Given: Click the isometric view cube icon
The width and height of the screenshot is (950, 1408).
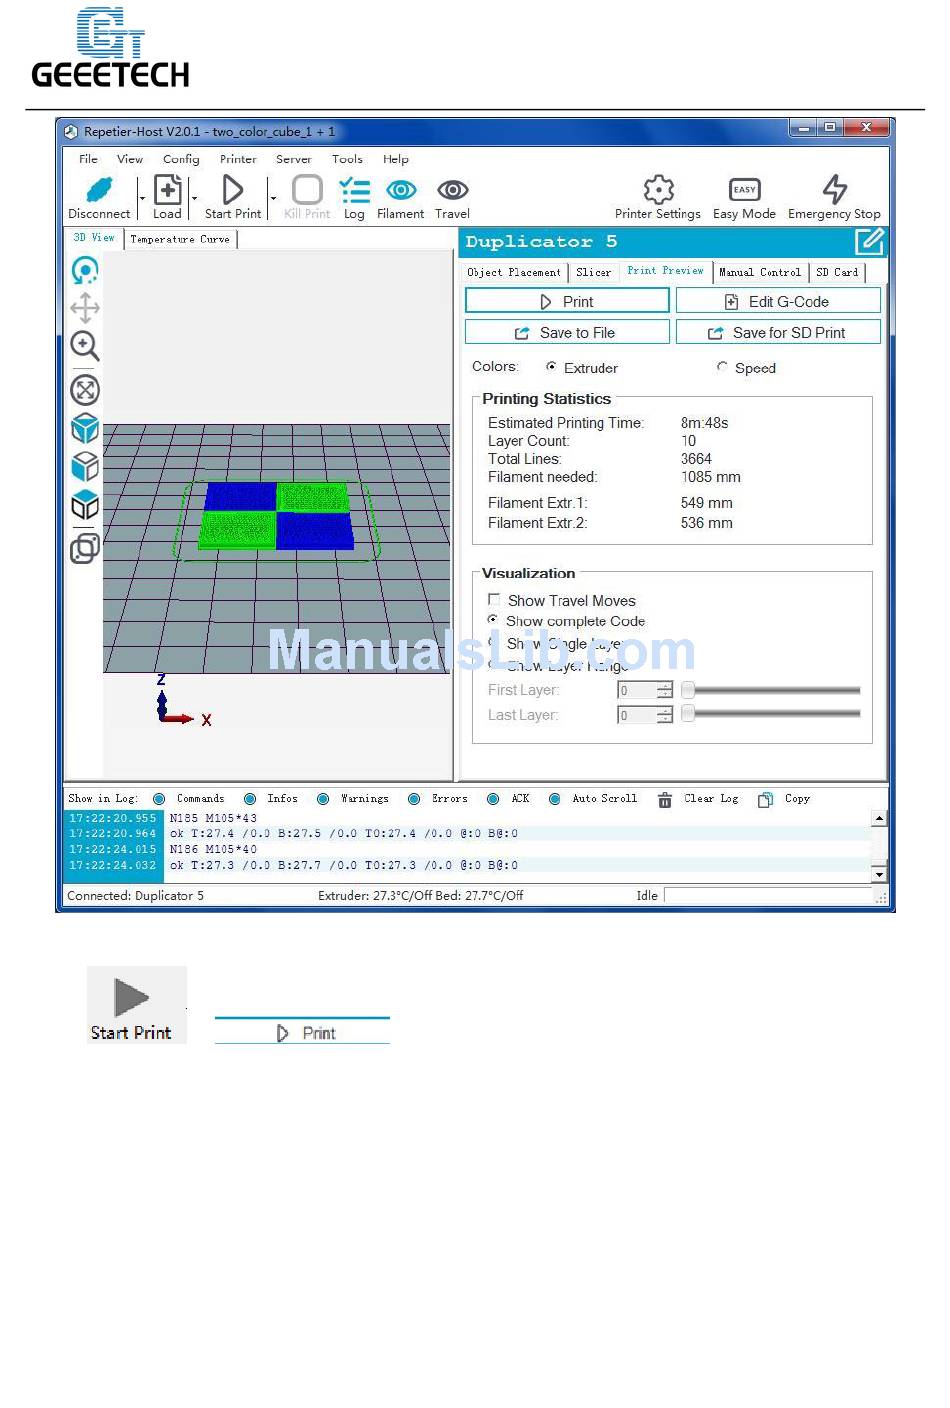Looking at the screenshot, I should point(85,428).
